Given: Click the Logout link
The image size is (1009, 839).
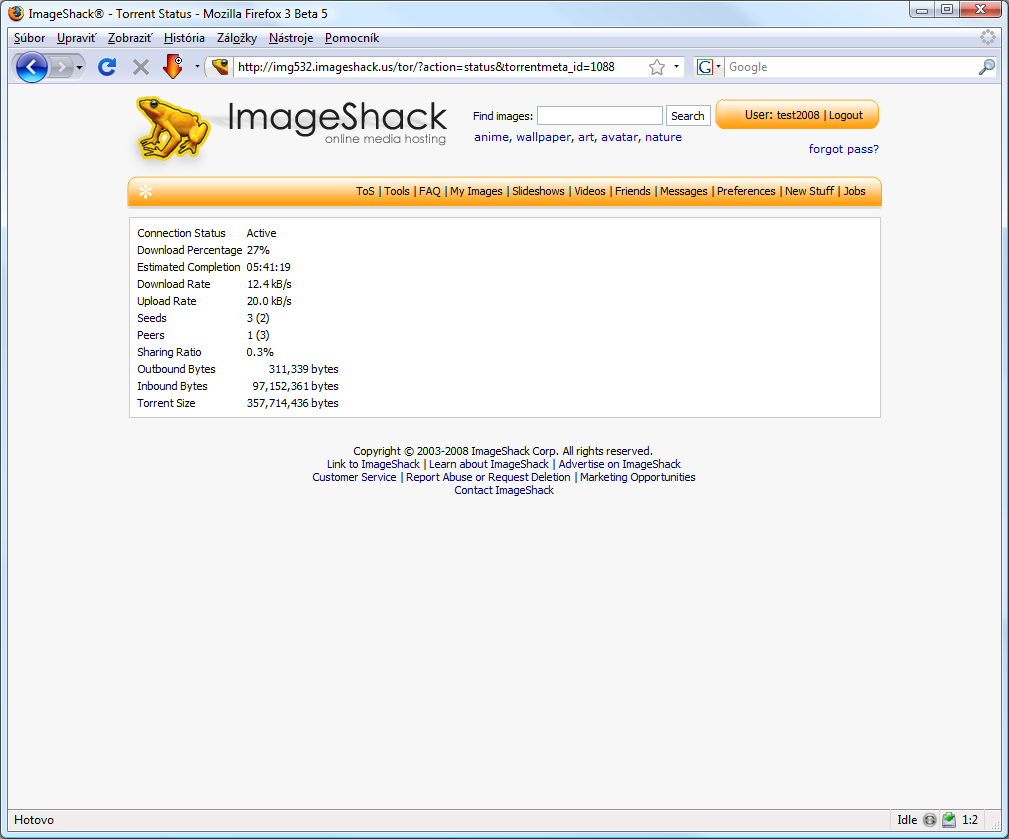Looking at the screenshot, I should pyautogui.click(x=846, y=115).
